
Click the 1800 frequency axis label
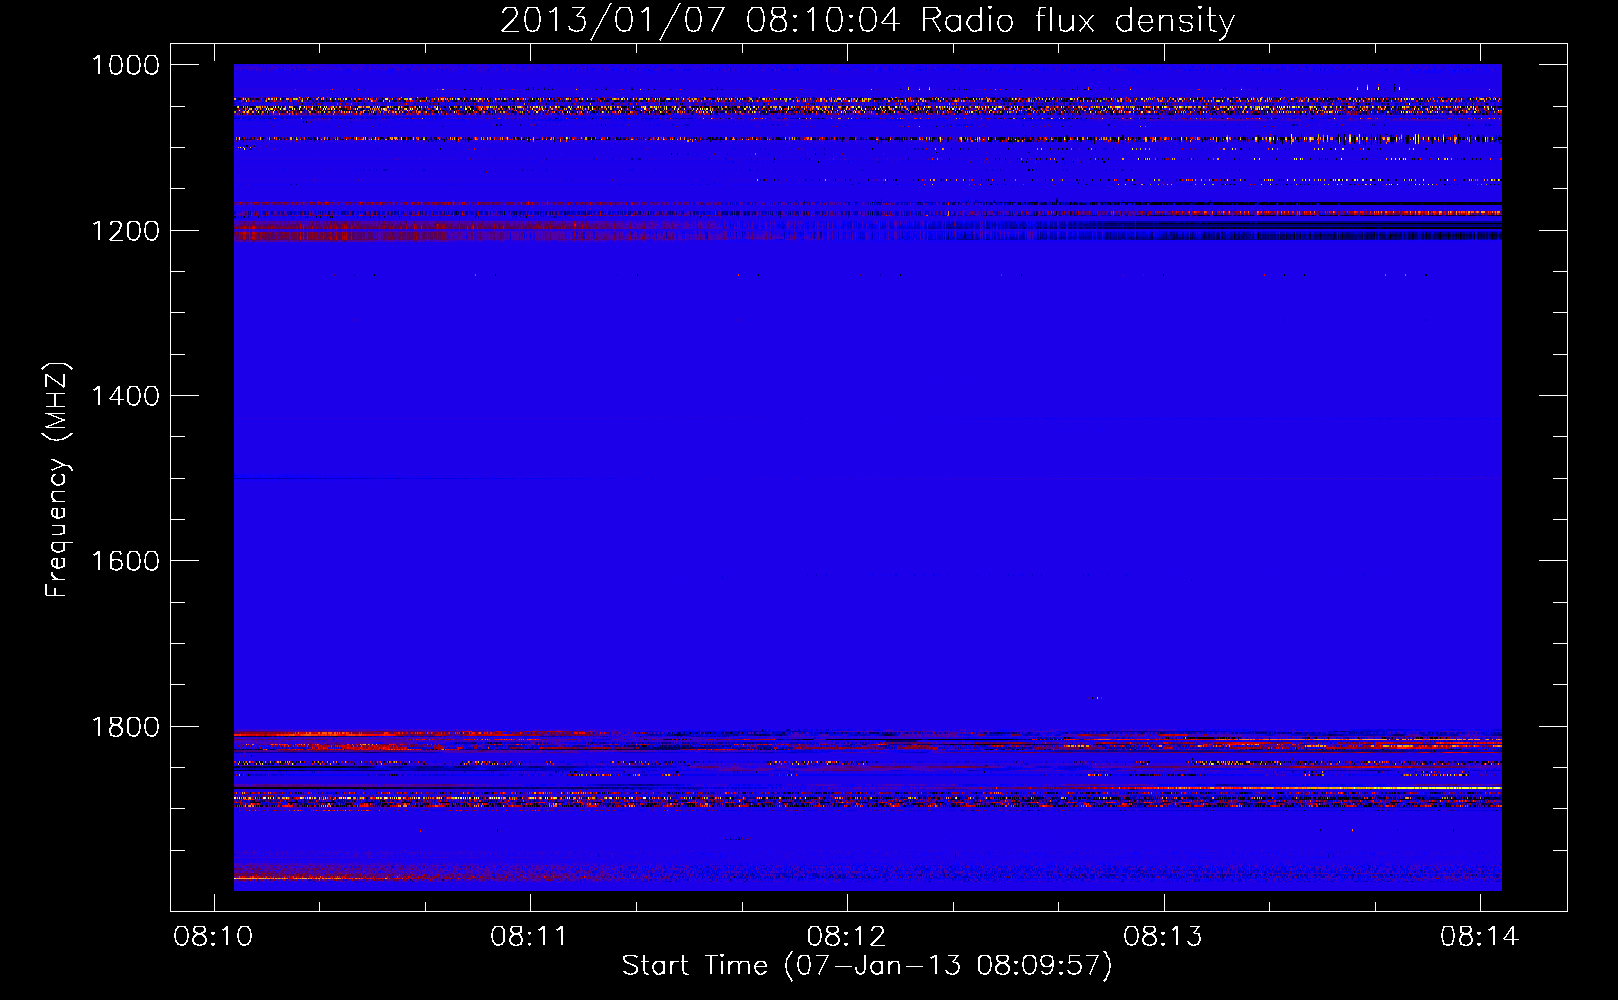(125, 727)
